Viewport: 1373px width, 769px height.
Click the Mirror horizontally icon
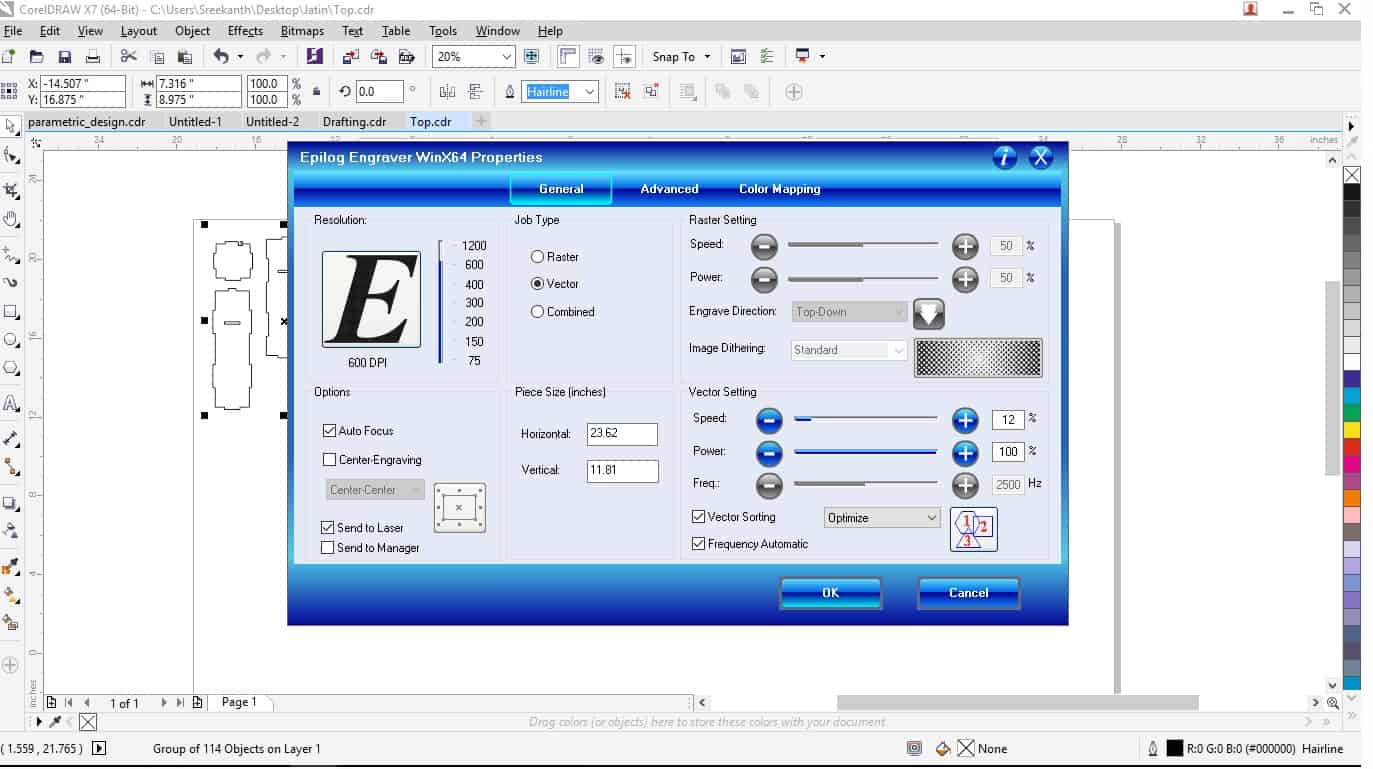[447, 91]
